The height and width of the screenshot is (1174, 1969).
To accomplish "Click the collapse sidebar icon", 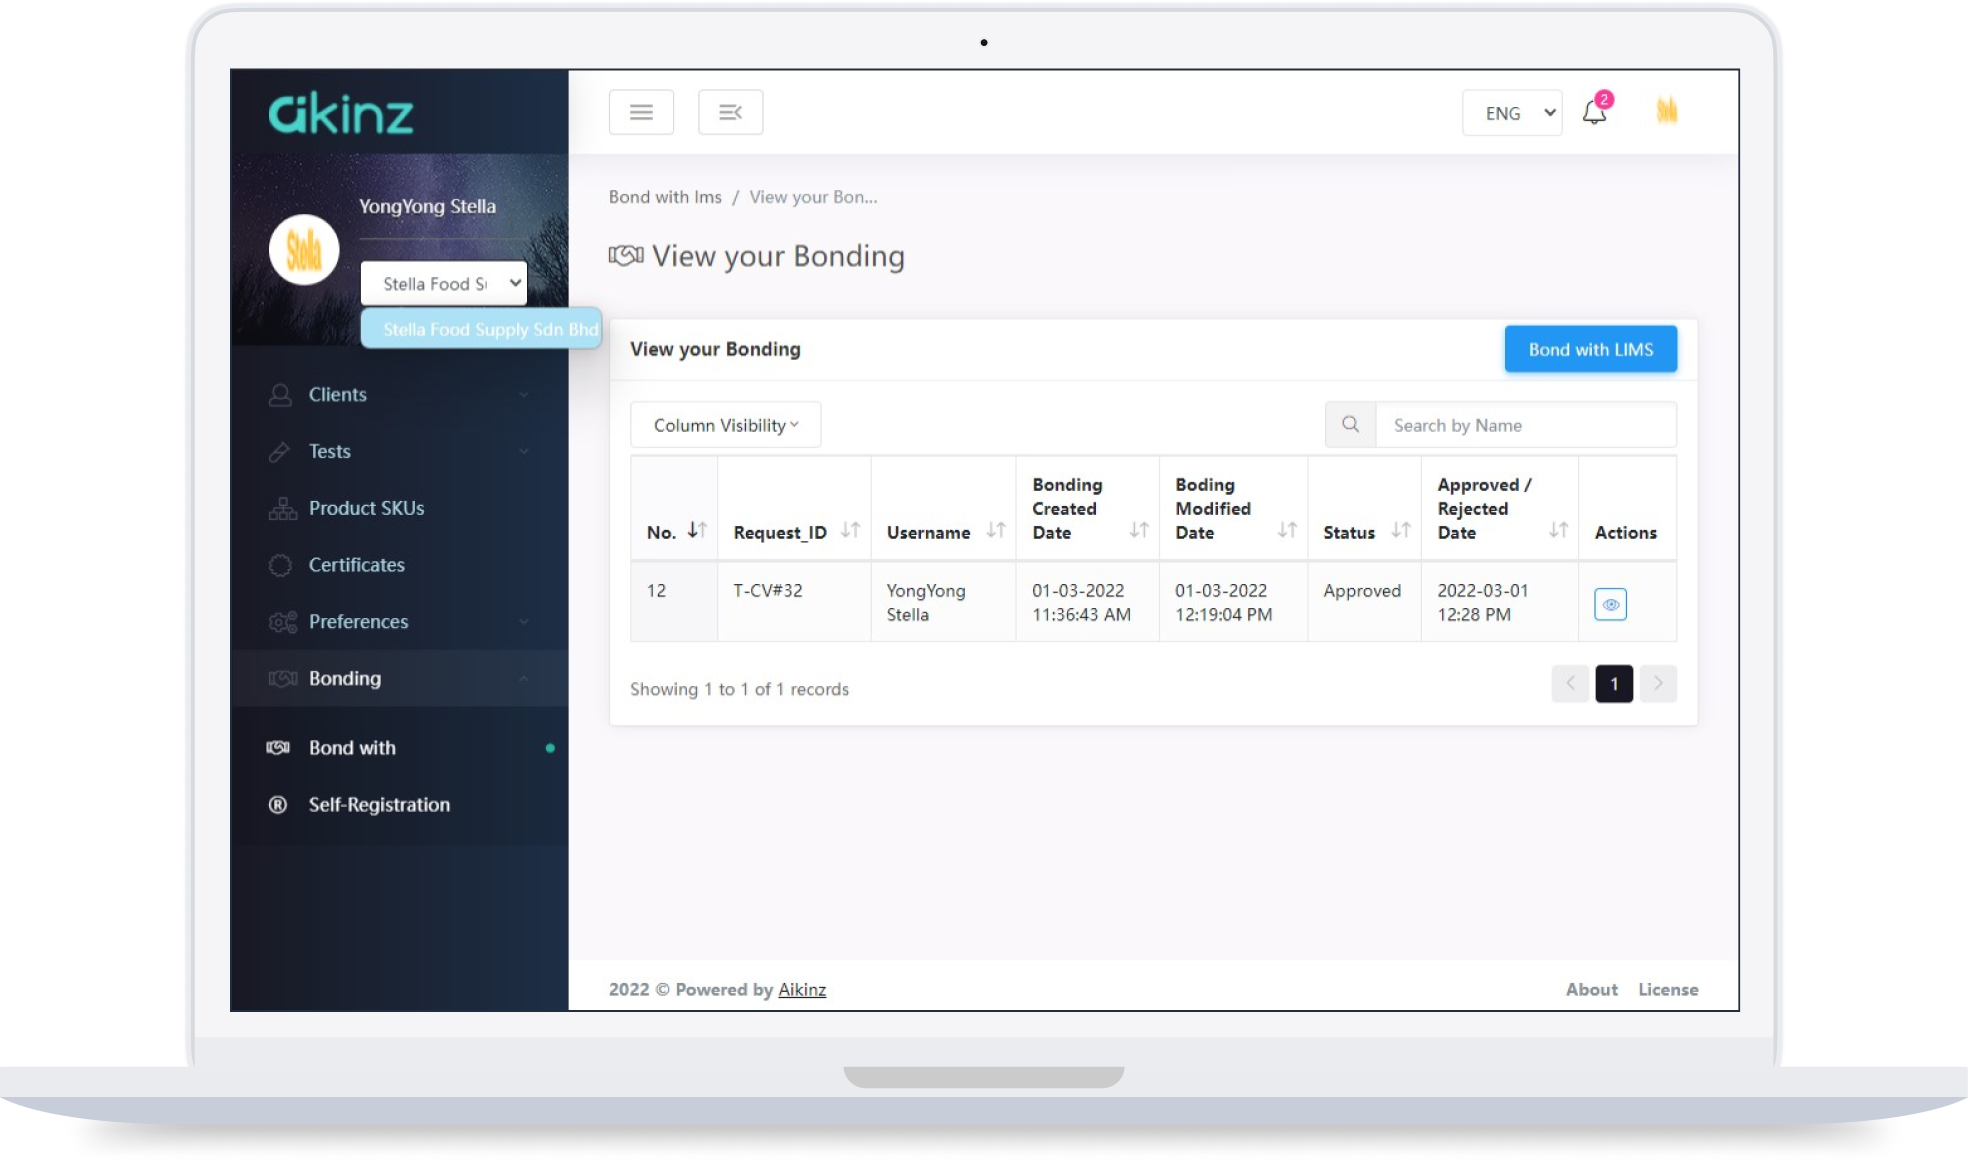I will 730,112.
